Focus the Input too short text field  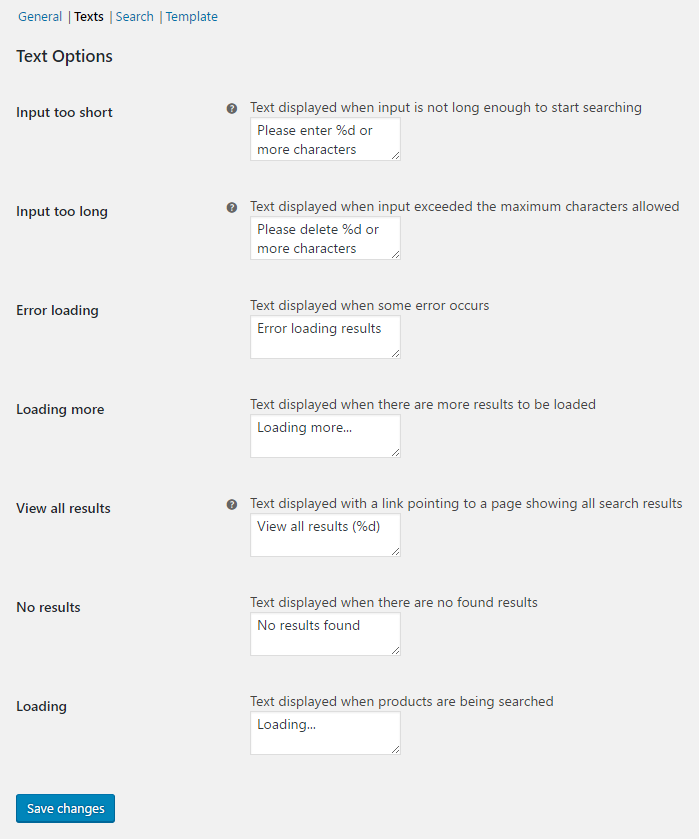(325, 139)
